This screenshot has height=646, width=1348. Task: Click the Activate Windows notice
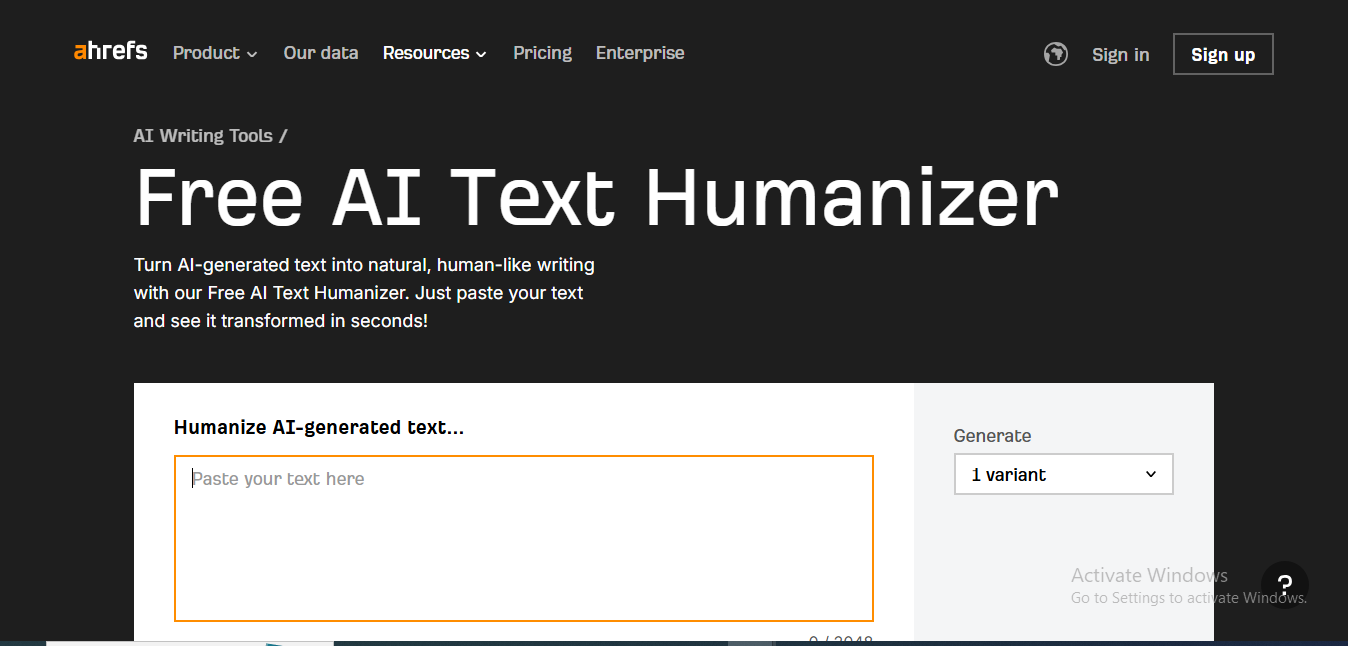point(1148,575)
